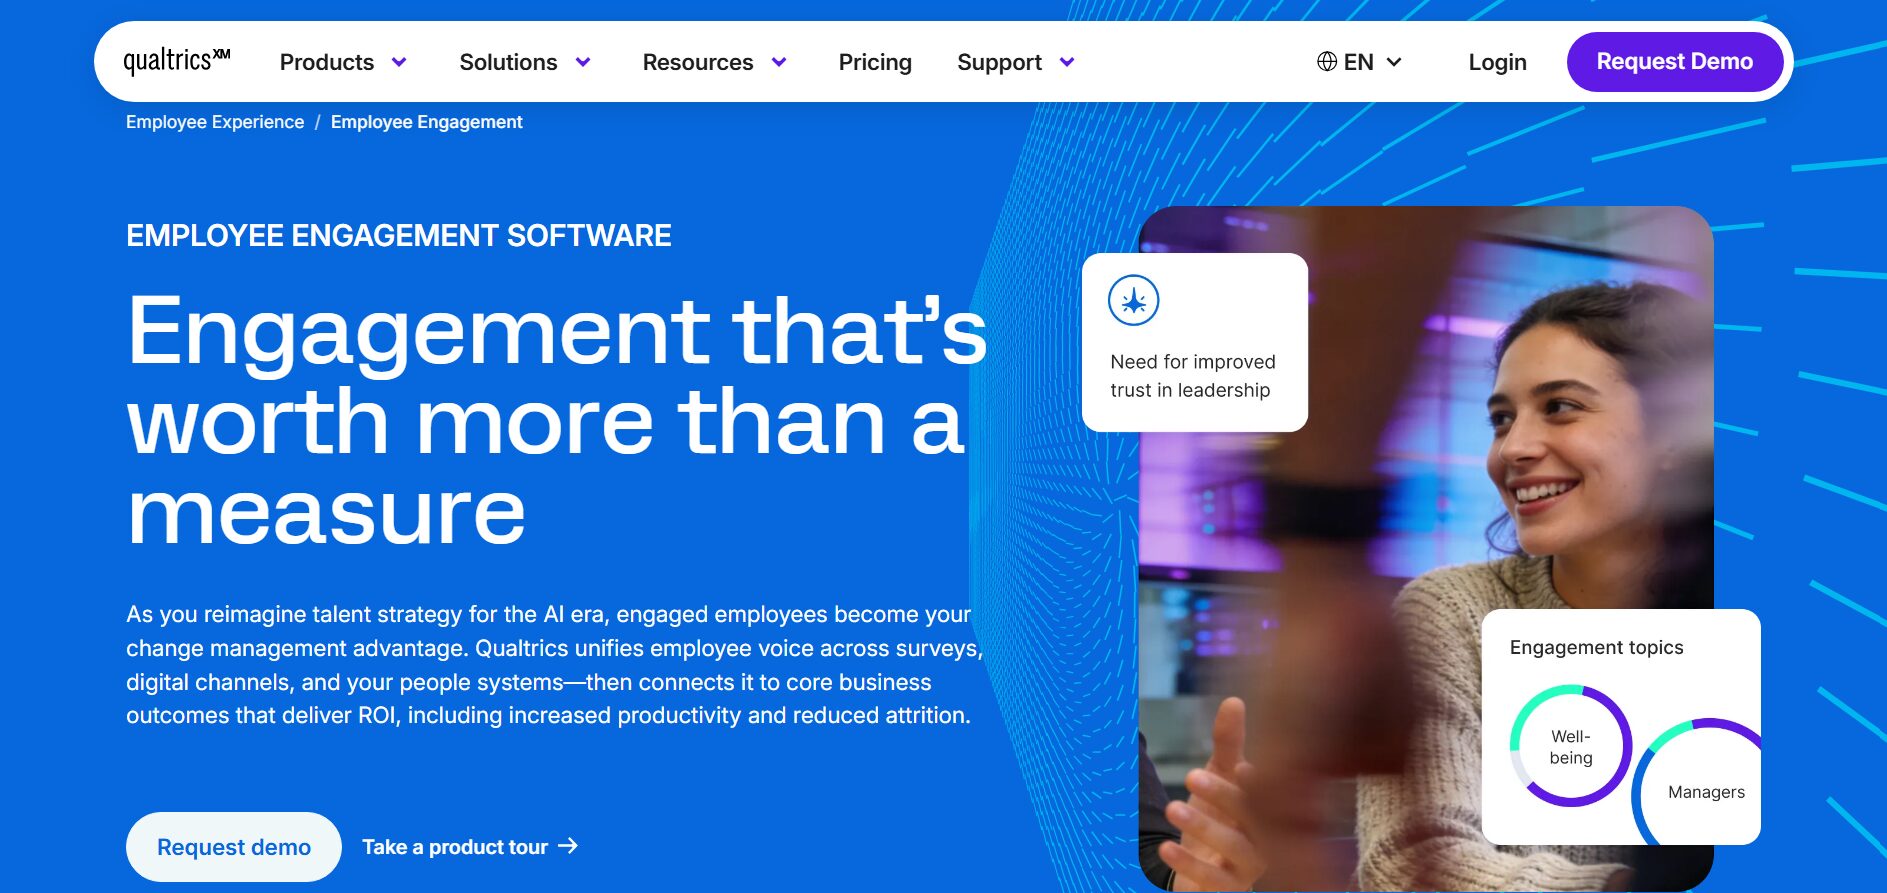Click the Qualtrics XM logo
The width and height of the screenshot is (1887, 893).
point(177,61)
